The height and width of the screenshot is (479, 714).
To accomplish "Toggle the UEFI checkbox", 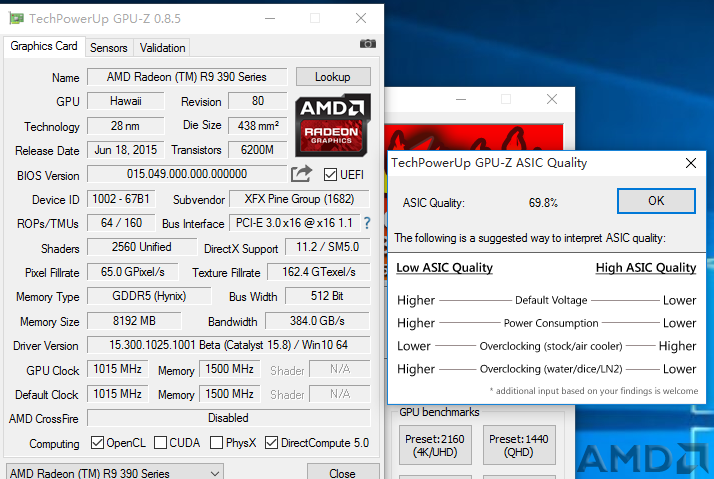I will click(x=330, y=174).
